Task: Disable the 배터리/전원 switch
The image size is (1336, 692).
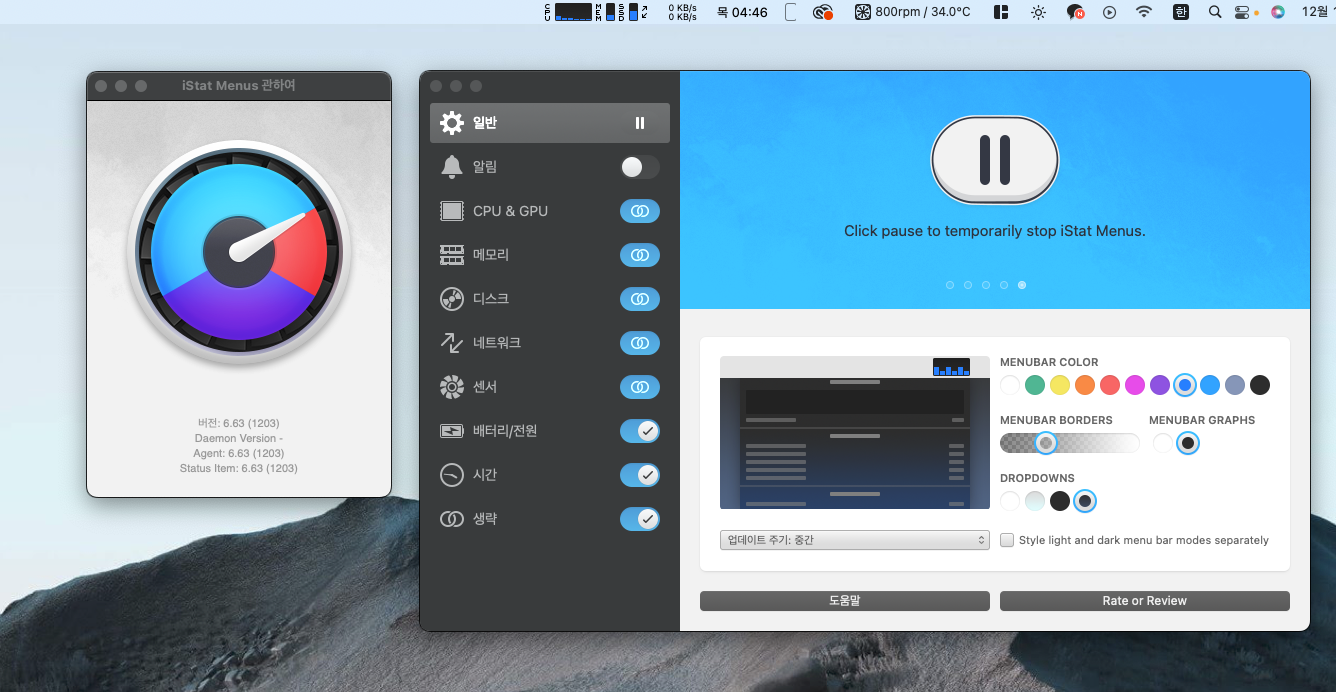Action: 640,431
